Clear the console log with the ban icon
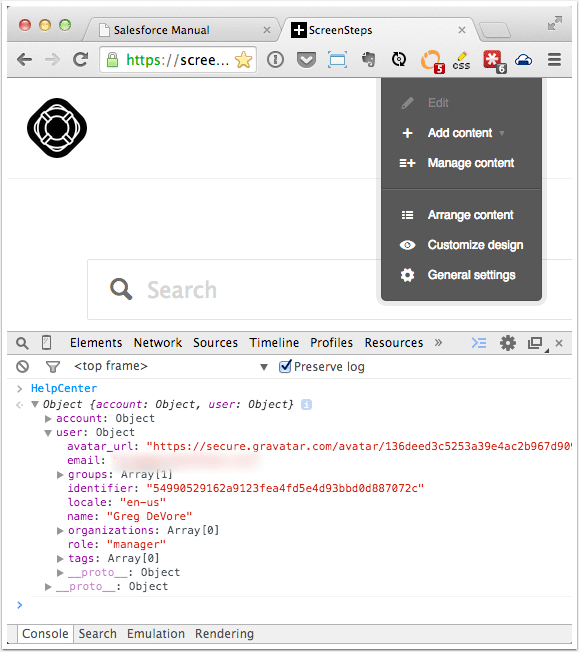This screenshot has height=652, width=579. pyautogui.click(x=22, y=366)
